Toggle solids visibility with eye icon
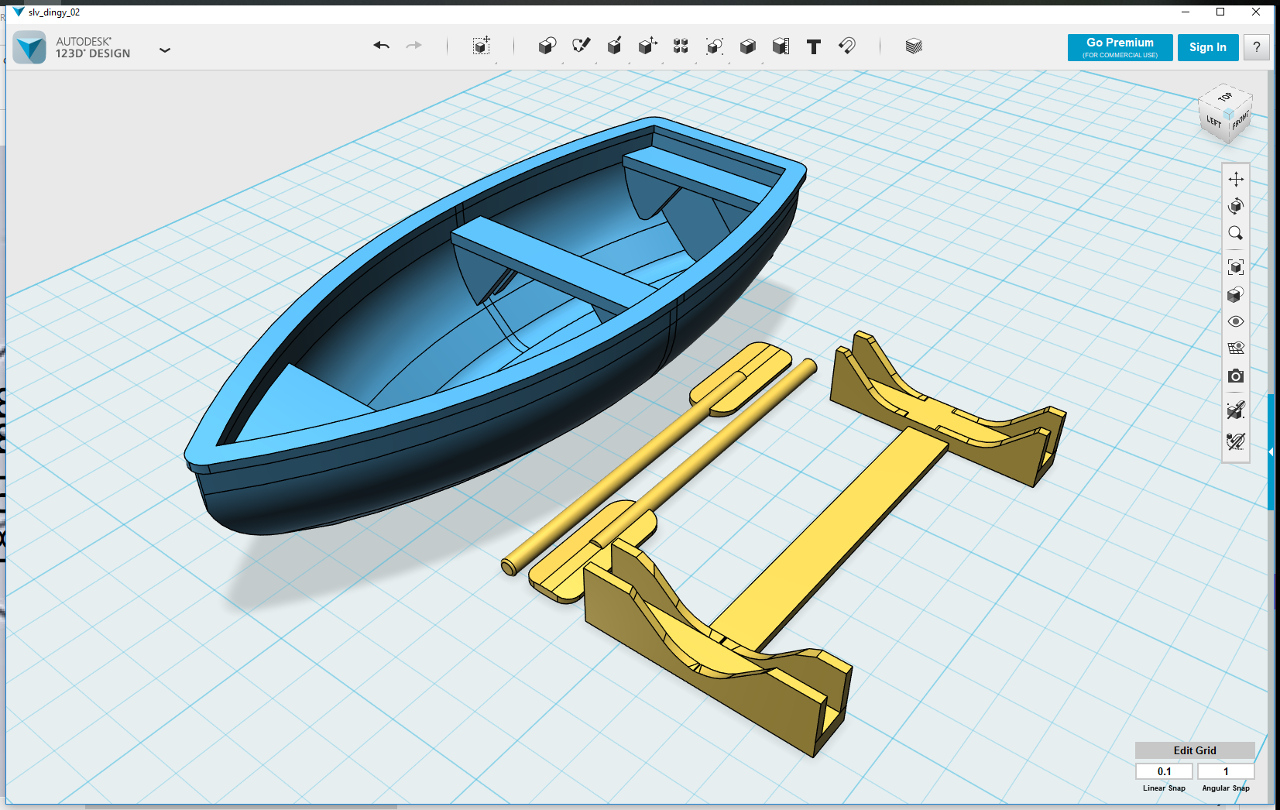 click(1236, 322)
